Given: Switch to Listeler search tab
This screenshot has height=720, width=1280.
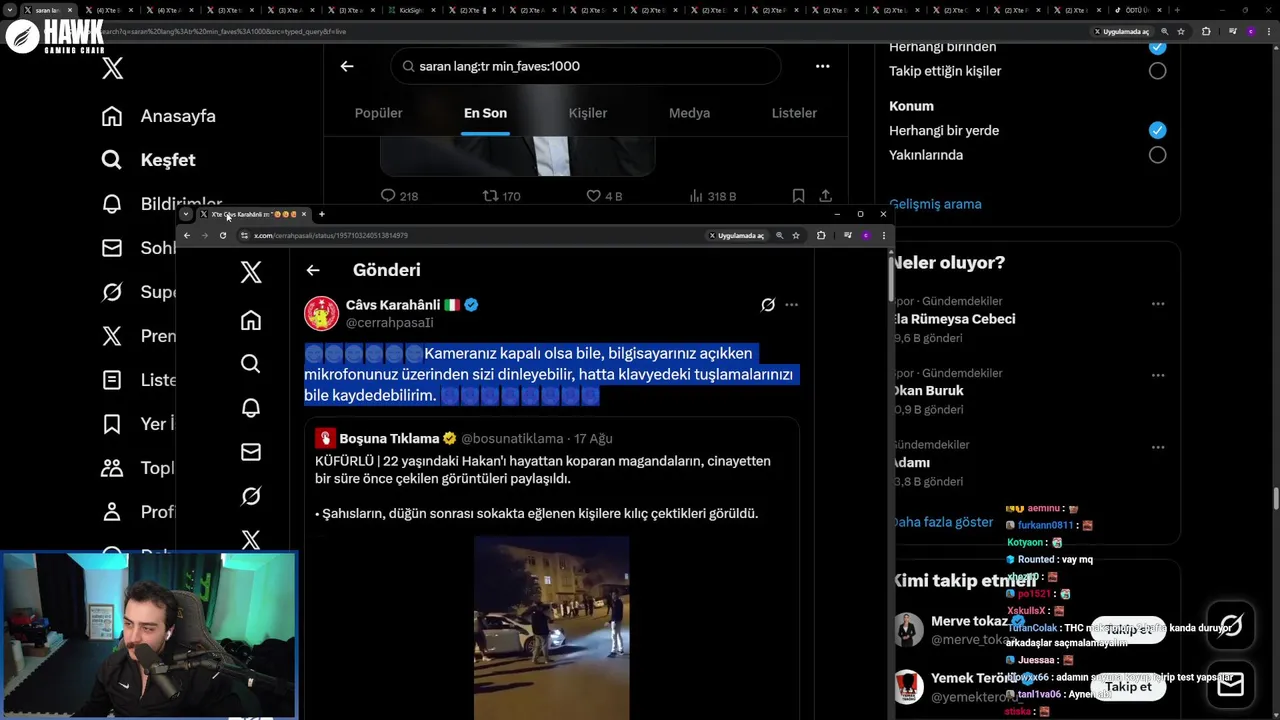Looking at the screenshot, I should [x=794, y=113].
